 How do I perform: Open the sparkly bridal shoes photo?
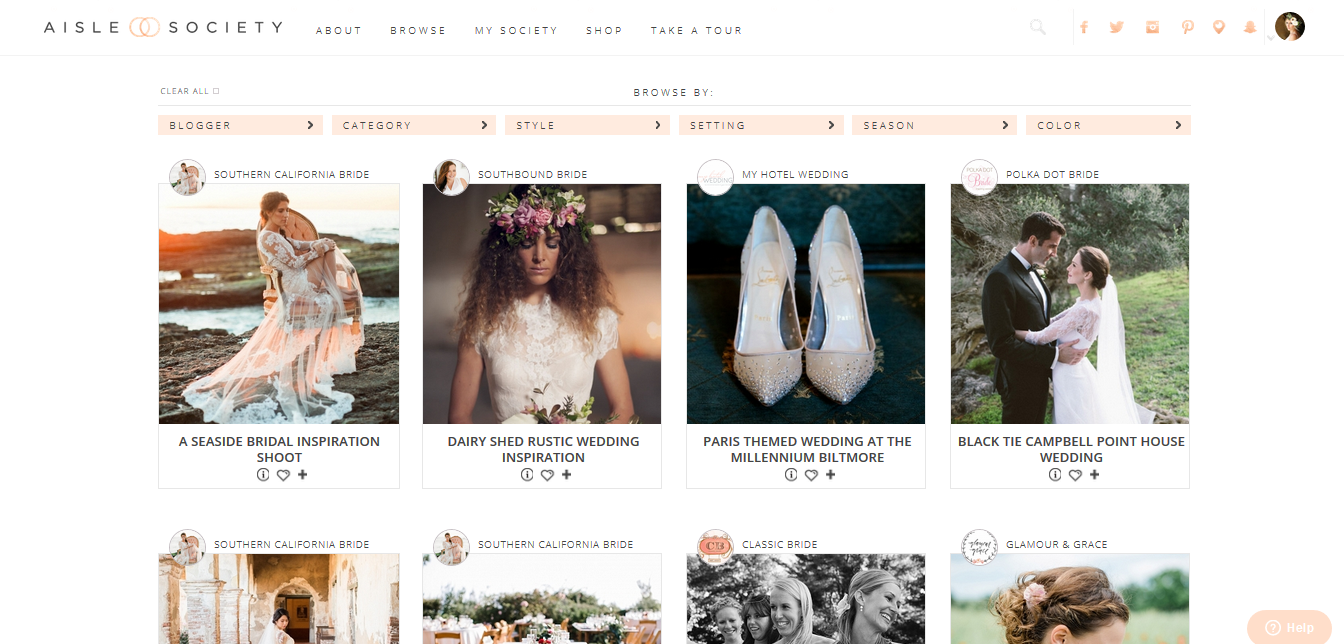(x=806, y=304)
